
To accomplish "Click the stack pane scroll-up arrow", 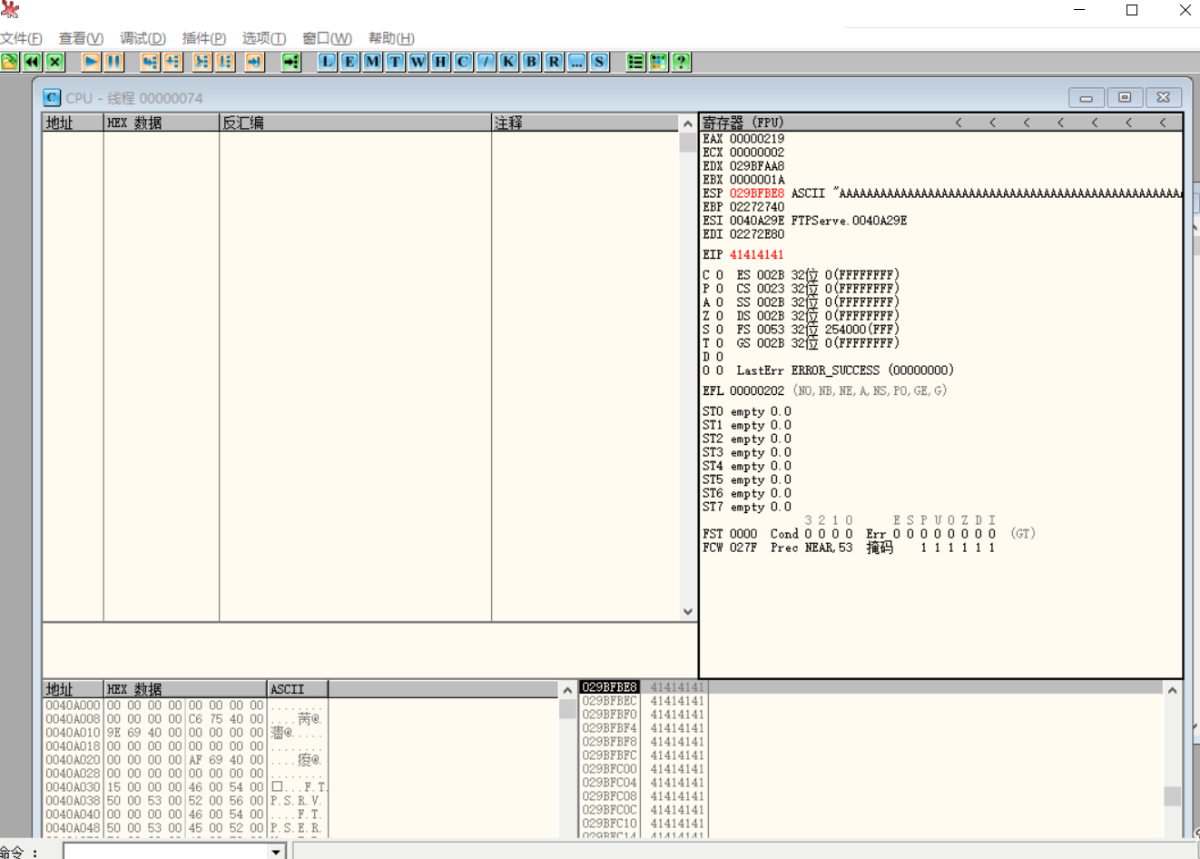I will point(1172,688).
